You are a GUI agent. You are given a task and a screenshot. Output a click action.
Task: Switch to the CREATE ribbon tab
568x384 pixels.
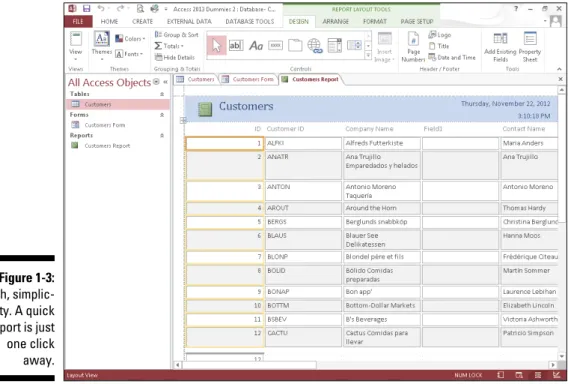tap(142, 21)
